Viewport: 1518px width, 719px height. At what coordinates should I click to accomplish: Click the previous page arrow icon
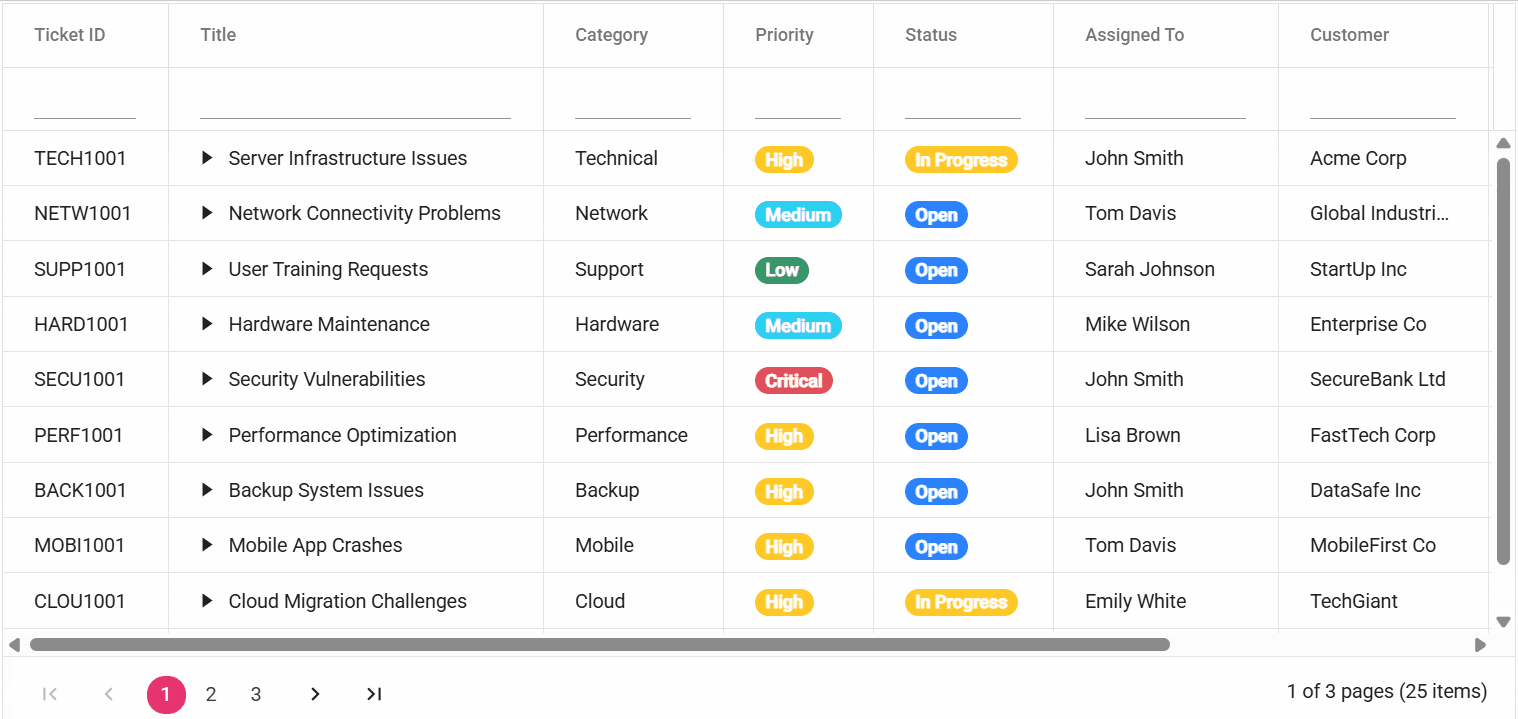(108, 693)
